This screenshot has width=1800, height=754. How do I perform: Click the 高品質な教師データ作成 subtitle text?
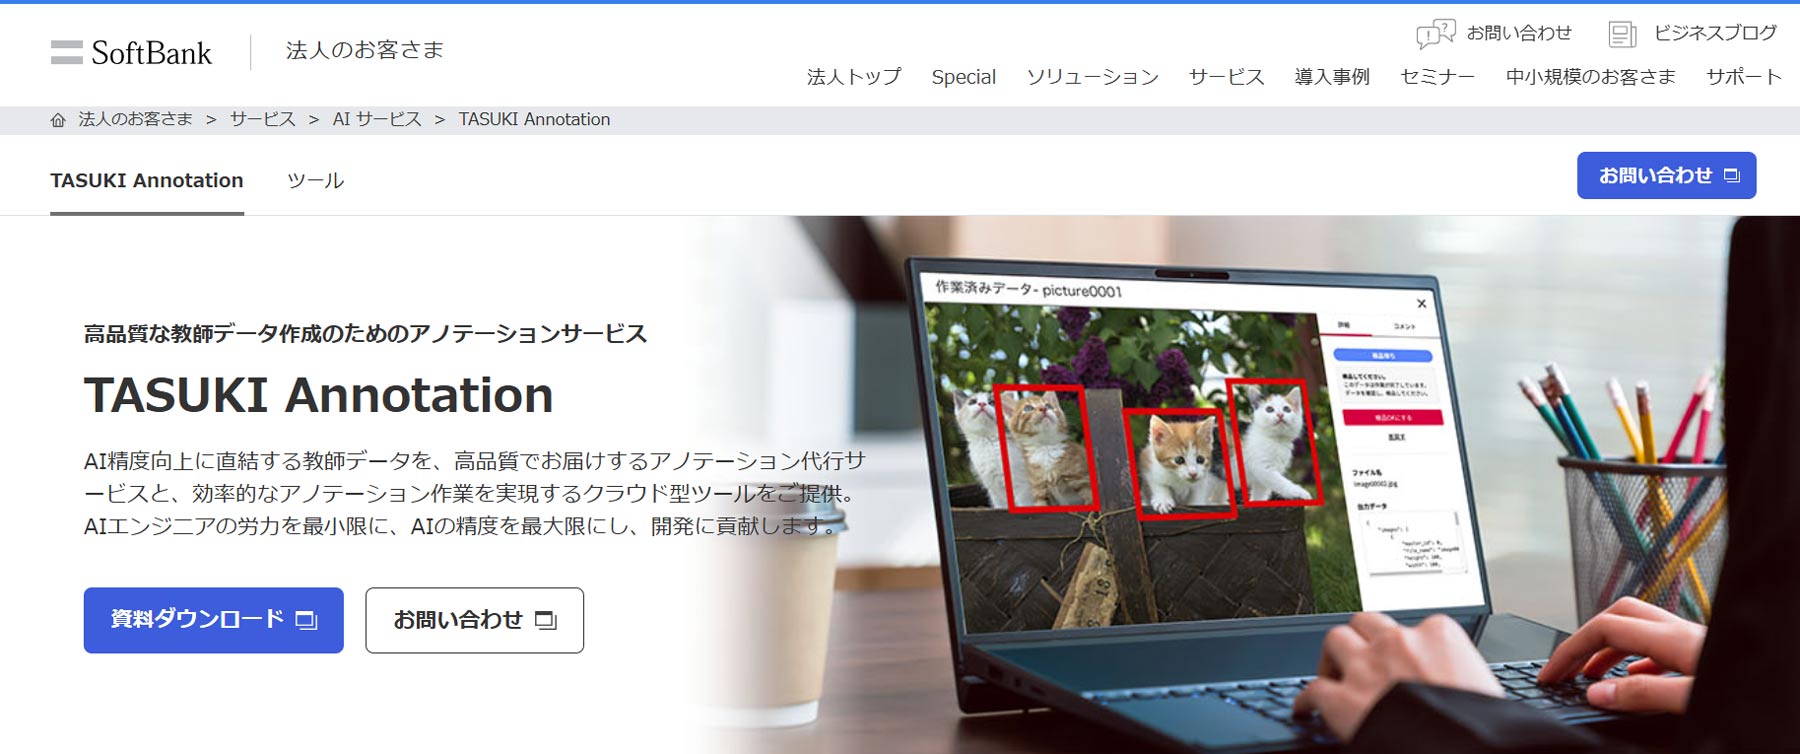365,334
